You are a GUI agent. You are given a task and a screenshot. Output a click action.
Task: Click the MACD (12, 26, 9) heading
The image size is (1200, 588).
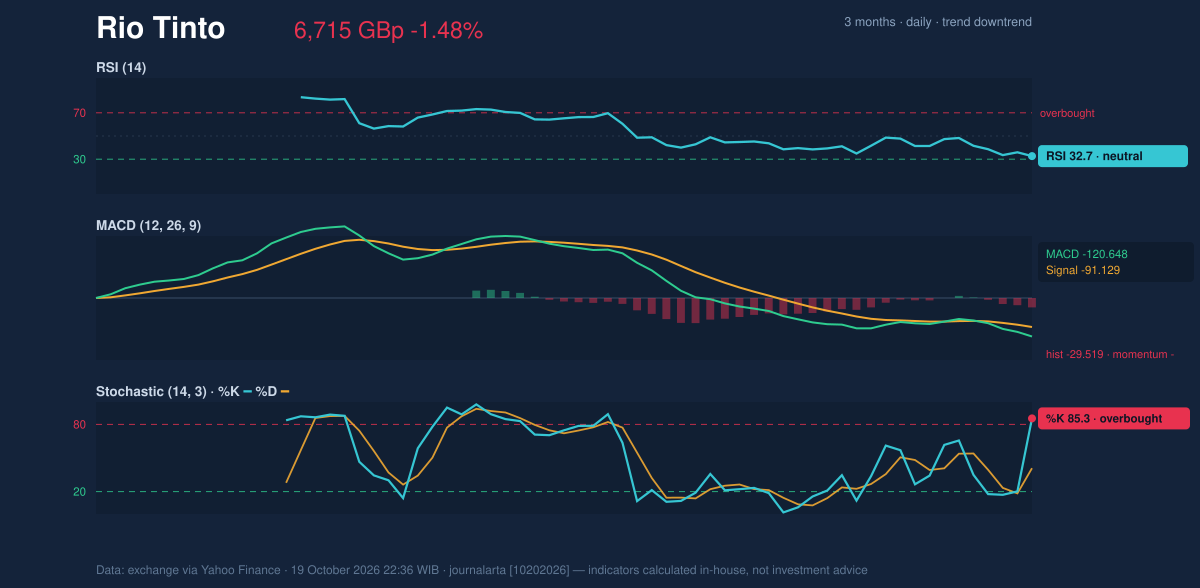coord(148,226)
